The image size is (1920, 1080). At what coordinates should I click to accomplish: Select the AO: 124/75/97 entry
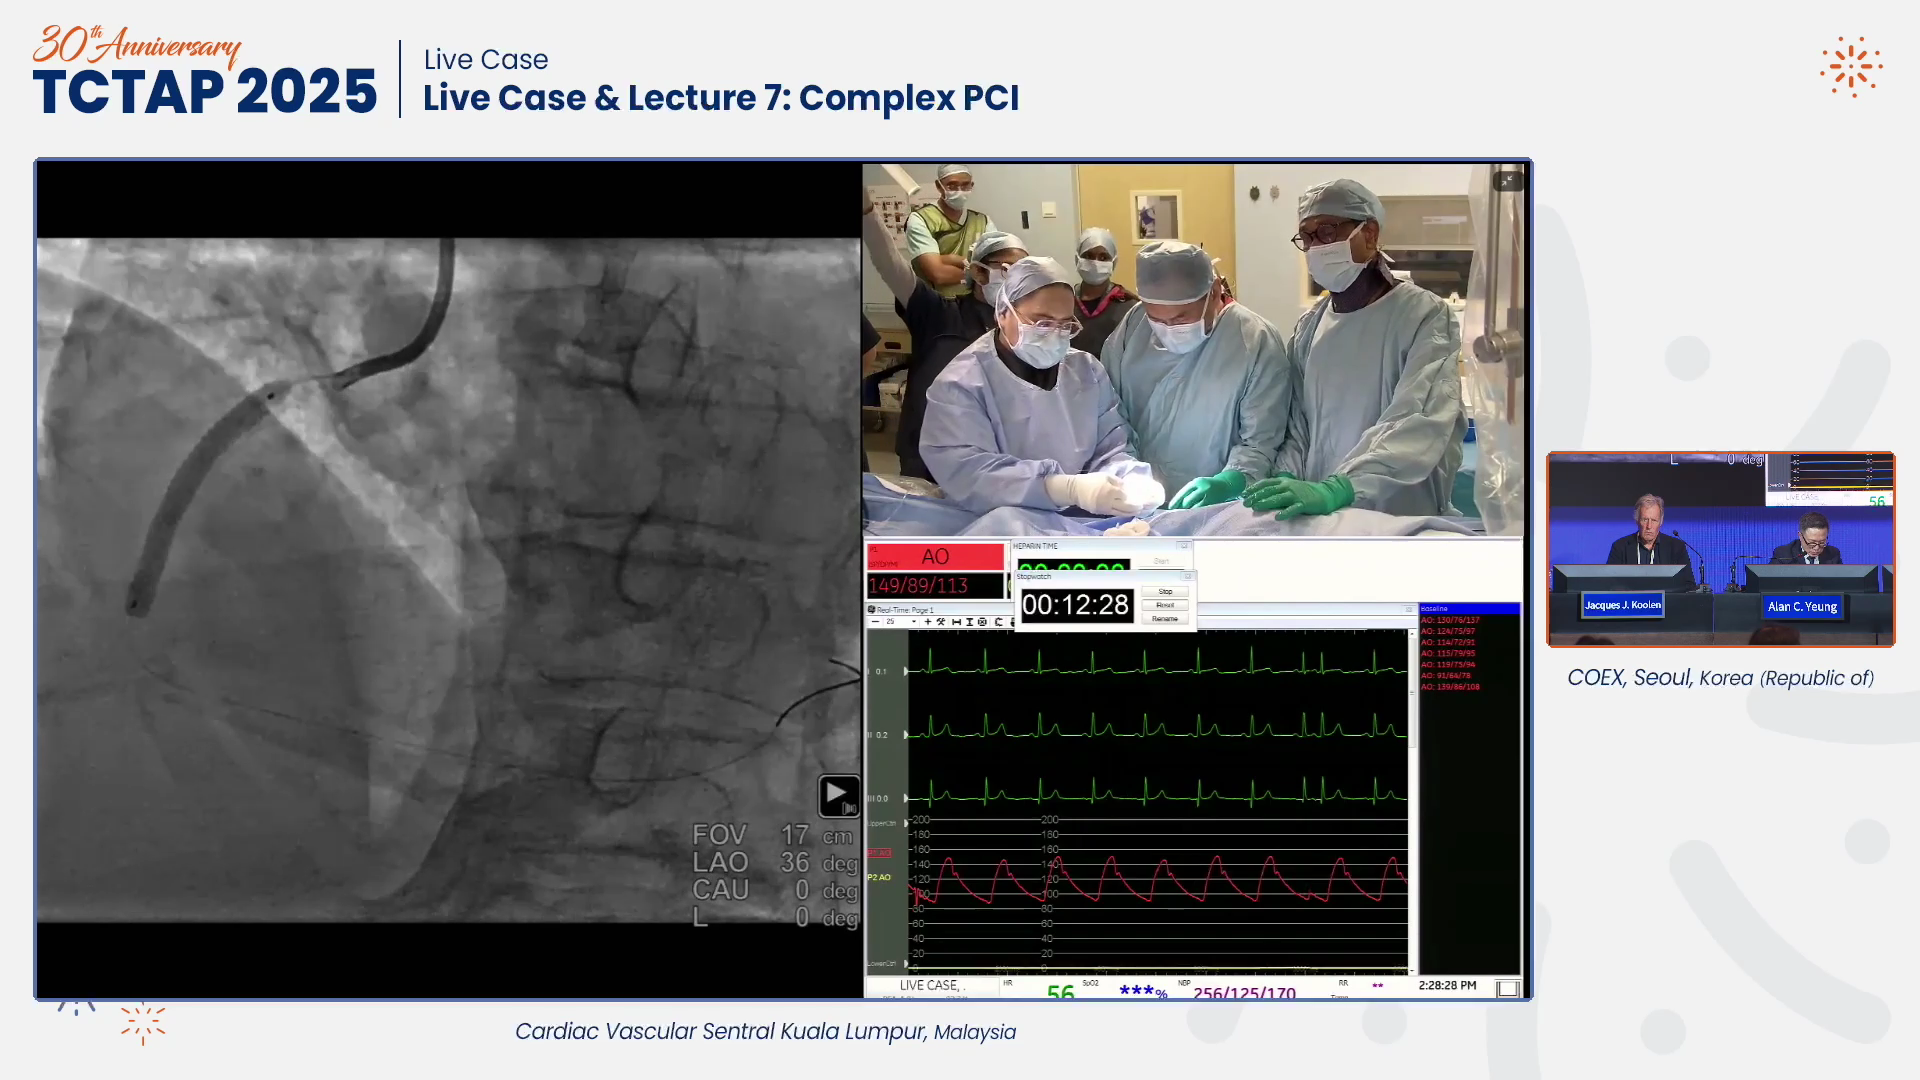1448,631
